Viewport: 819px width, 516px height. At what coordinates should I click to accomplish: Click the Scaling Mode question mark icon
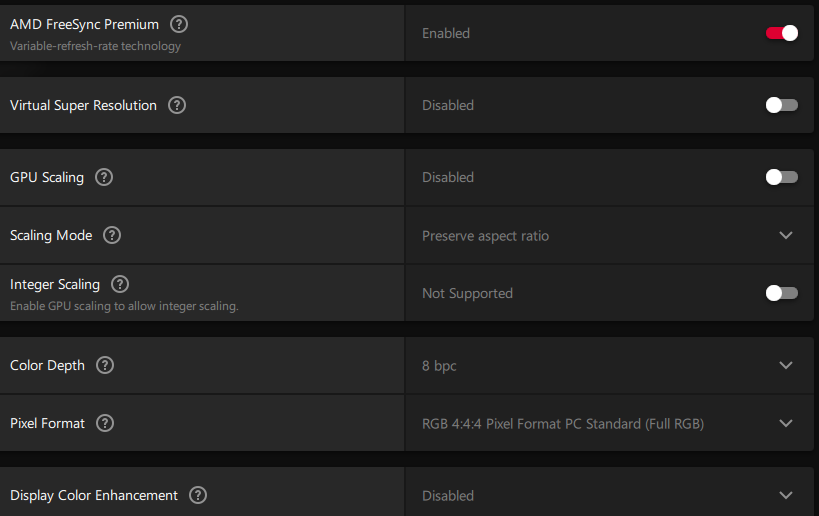coord(112,235)
